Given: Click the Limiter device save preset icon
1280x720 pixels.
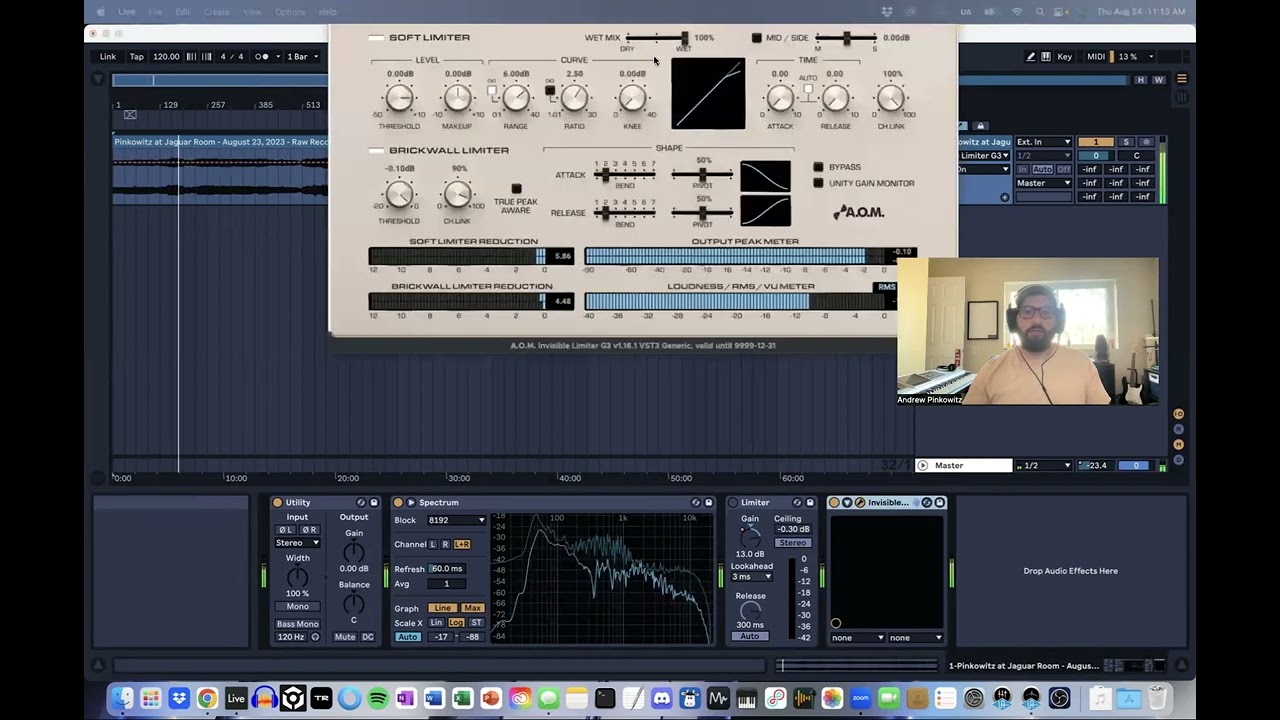Looking at the screenshot, I should point(810,503).
